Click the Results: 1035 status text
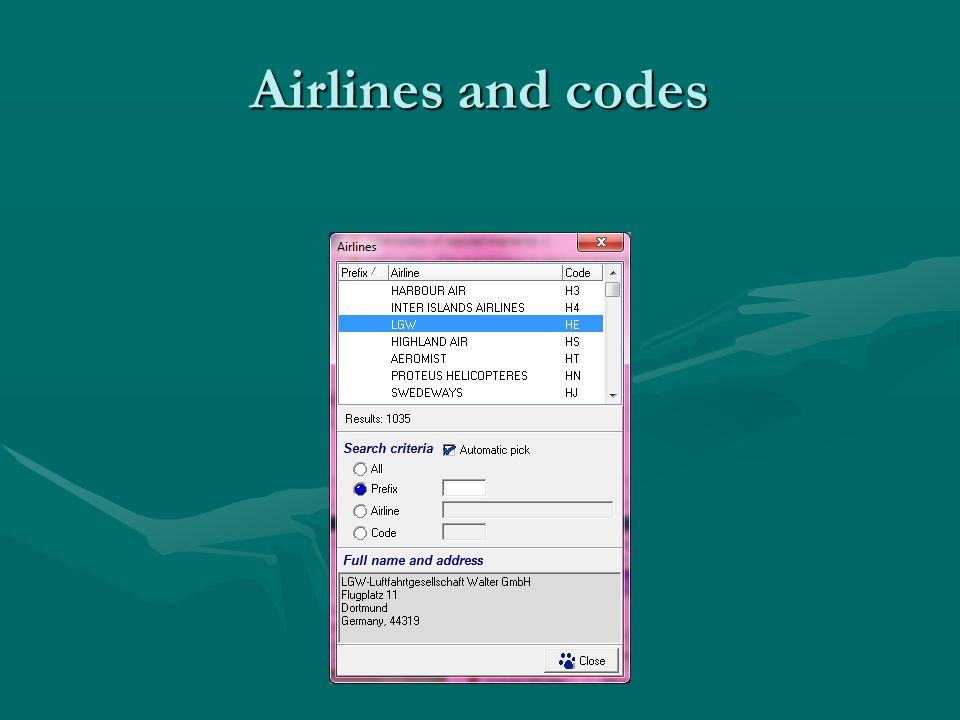Image resolution: width=960 pixels, height=720 pixels. click(x=378, y=419)
